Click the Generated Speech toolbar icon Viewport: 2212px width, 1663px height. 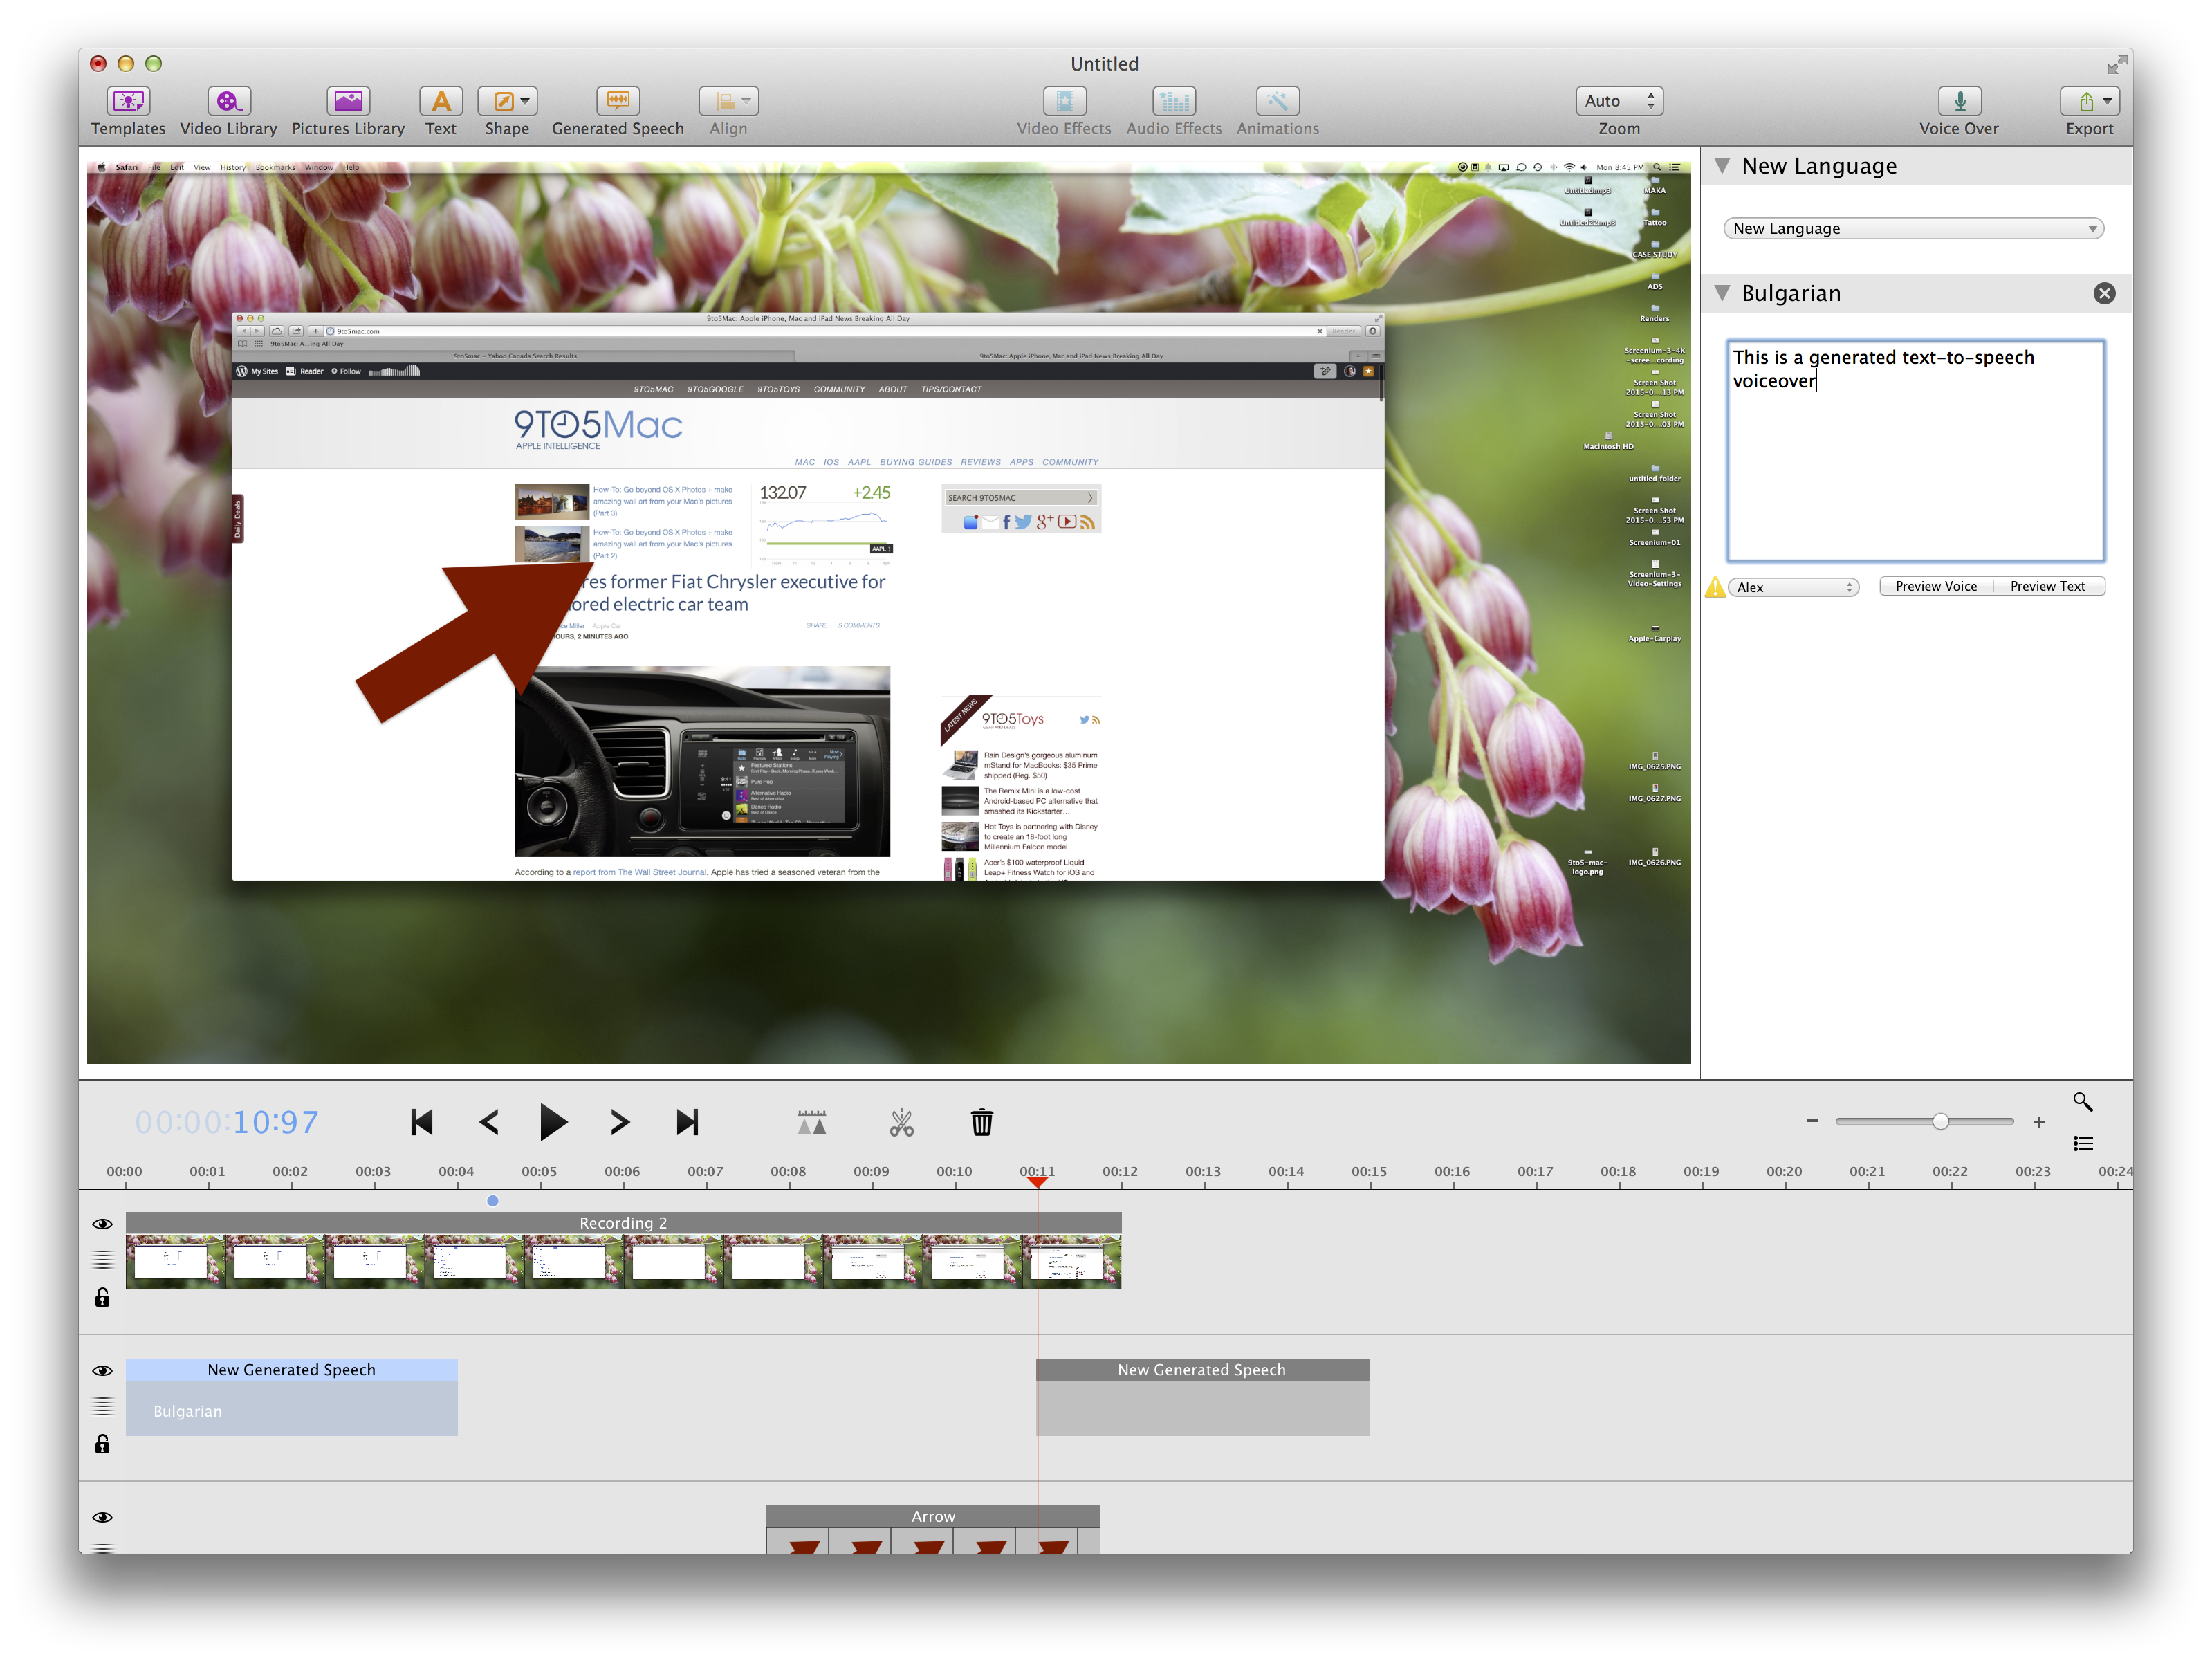point(617,102)
